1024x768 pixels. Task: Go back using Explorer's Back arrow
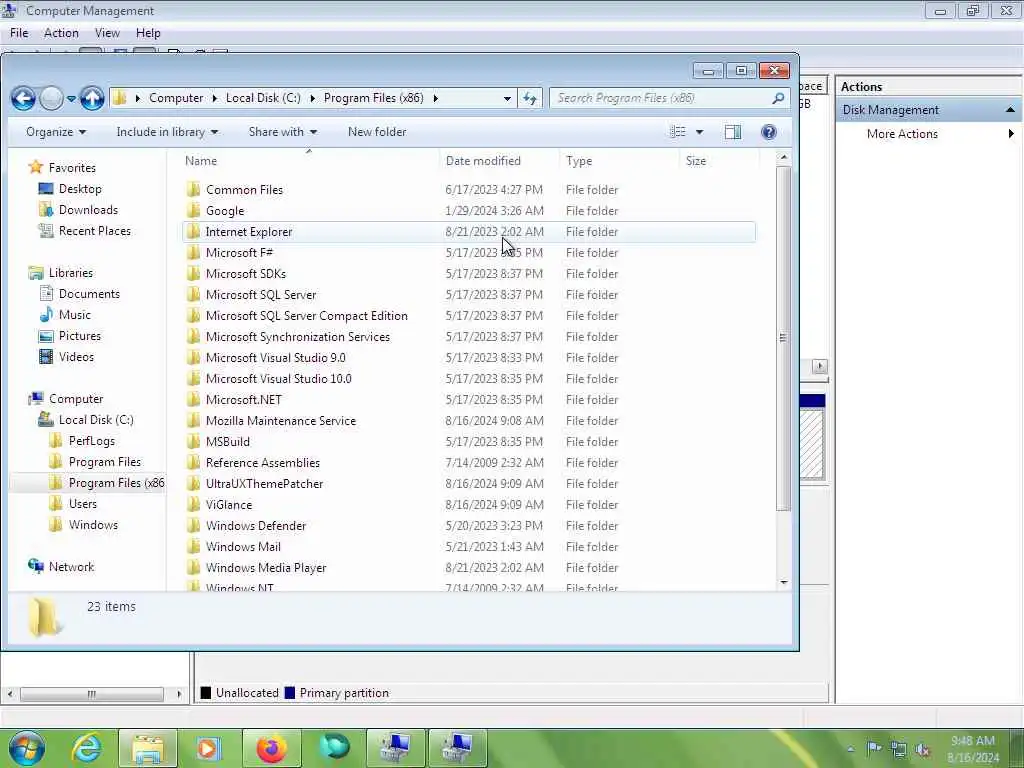[x=23, y=99]
